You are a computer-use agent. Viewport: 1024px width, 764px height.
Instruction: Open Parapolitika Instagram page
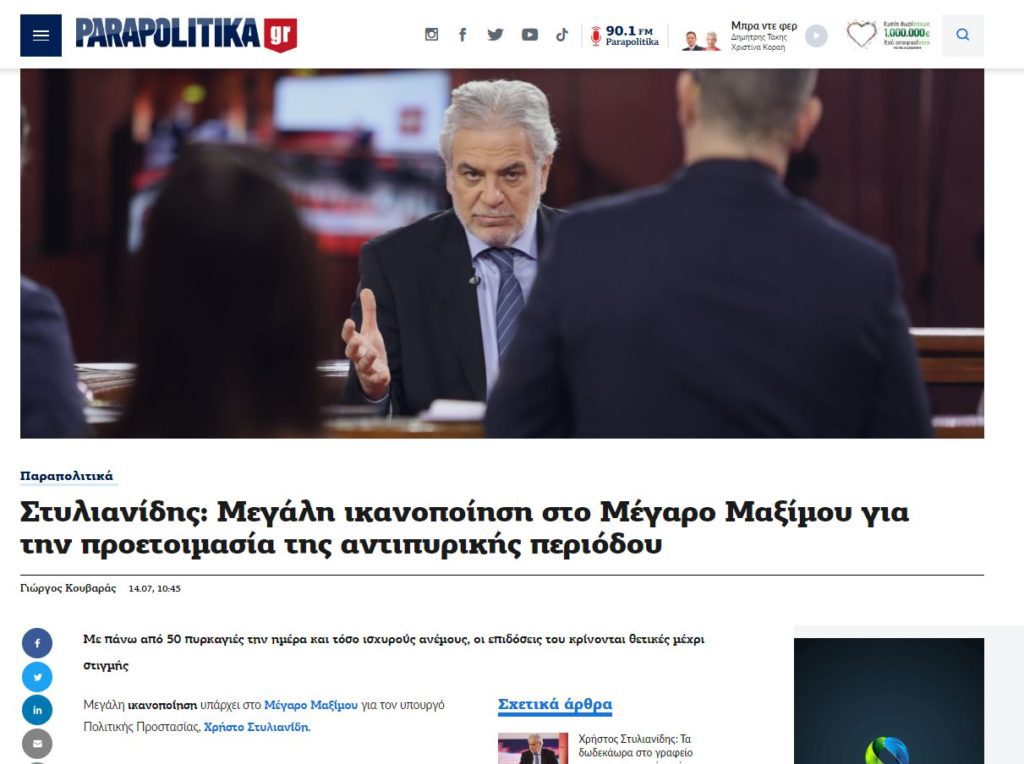pos(432,35)
